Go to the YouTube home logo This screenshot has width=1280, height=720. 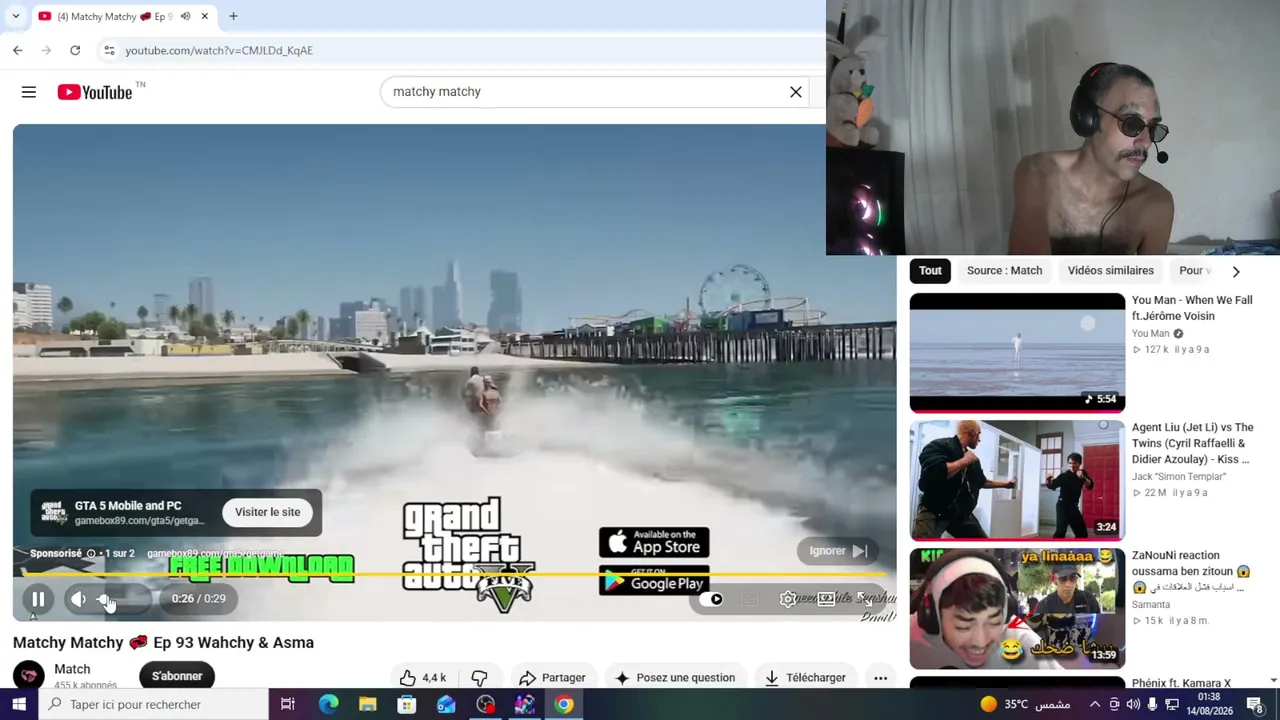pos(95,92)
